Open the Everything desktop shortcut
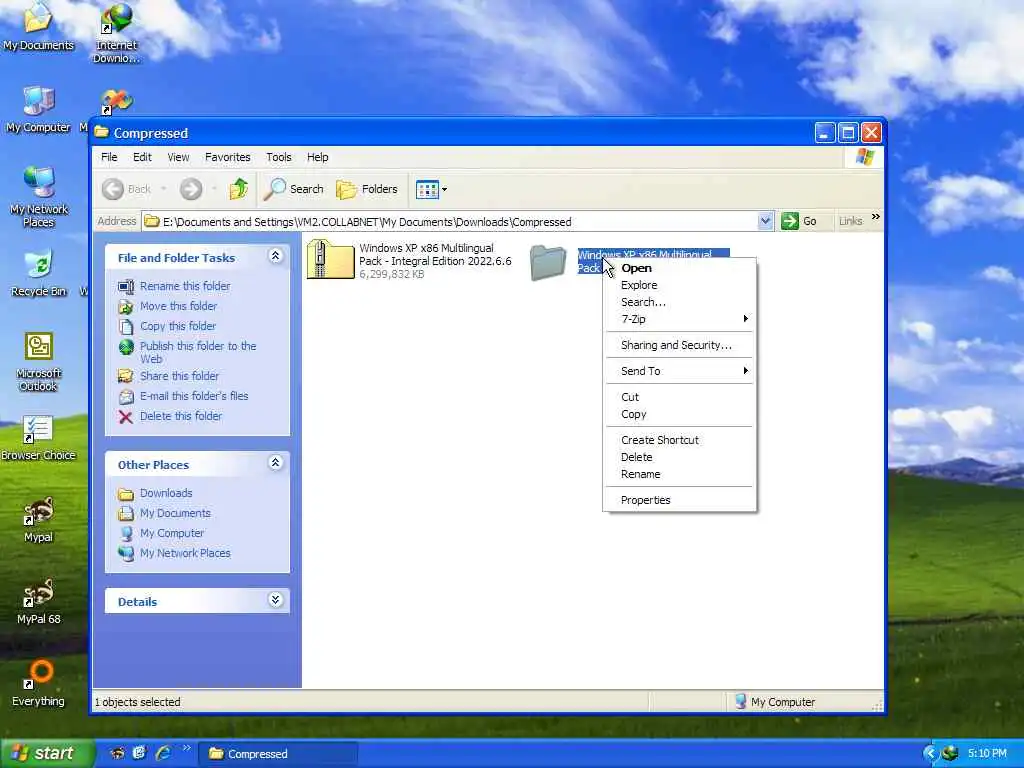 [x=39, y=683]
